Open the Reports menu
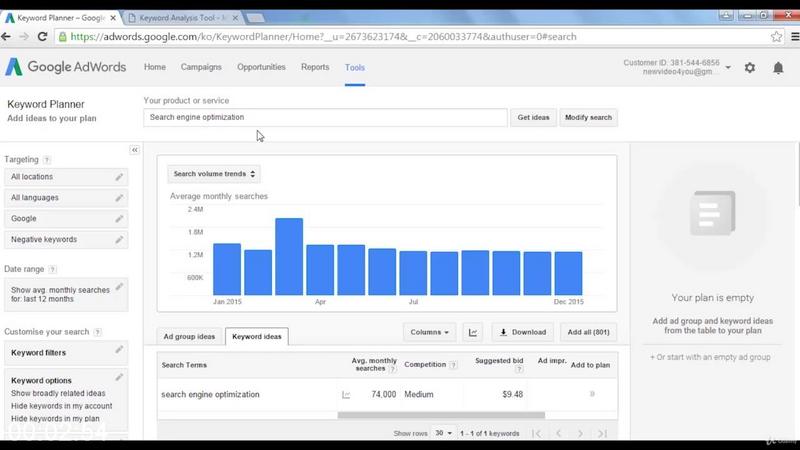This screenshot has height=450, width=800. coord(315,67)
